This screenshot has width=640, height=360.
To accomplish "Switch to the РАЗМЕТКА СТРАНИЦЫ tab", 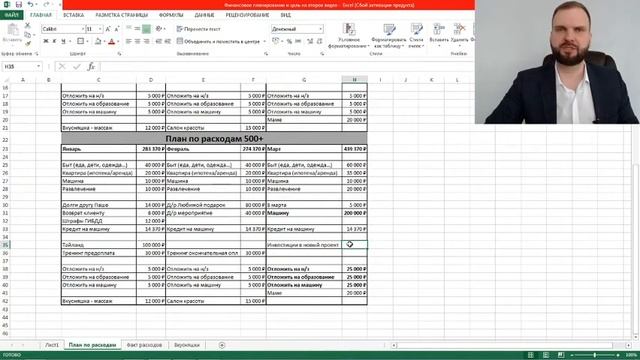I will 122,15.
